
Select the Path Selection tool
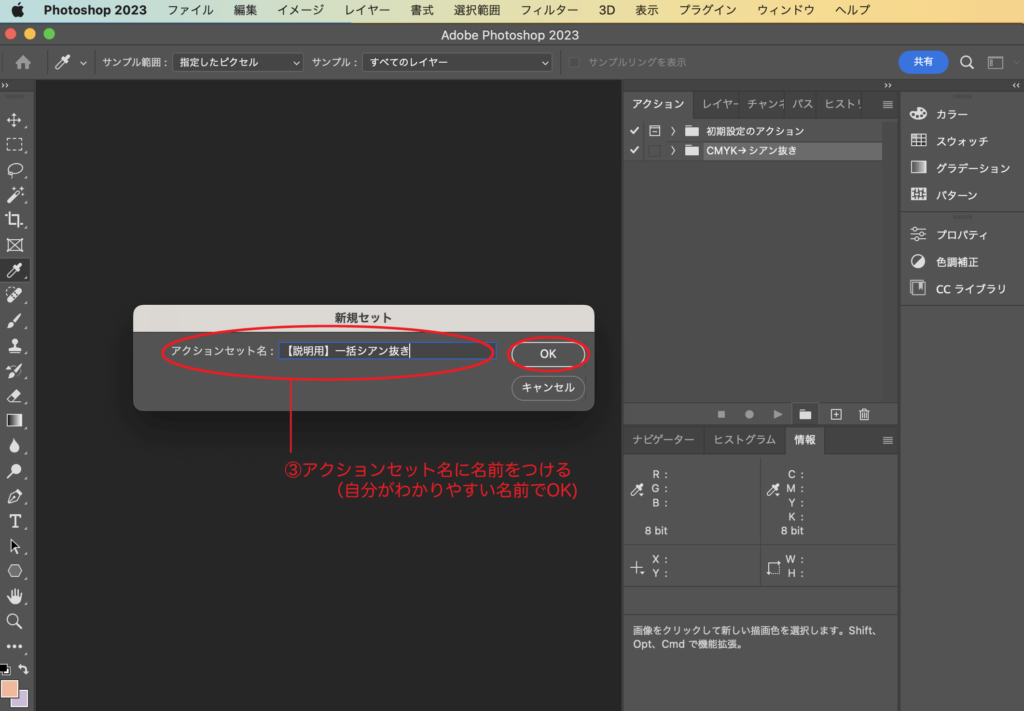tap(14, 546)
